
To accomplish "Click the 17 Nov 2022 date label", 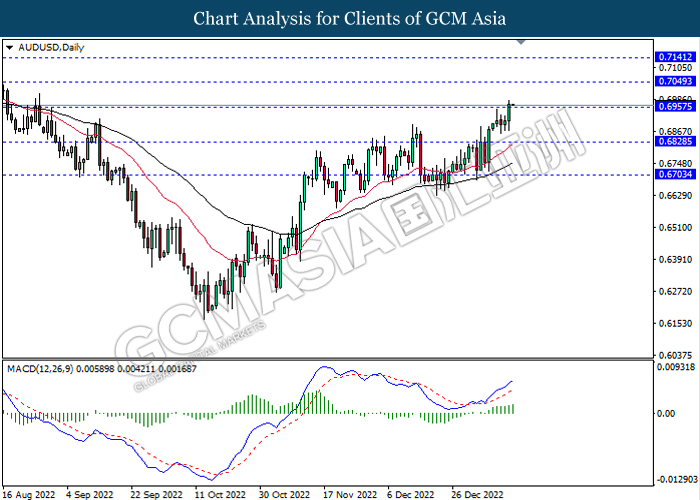I will coord(350,495).
